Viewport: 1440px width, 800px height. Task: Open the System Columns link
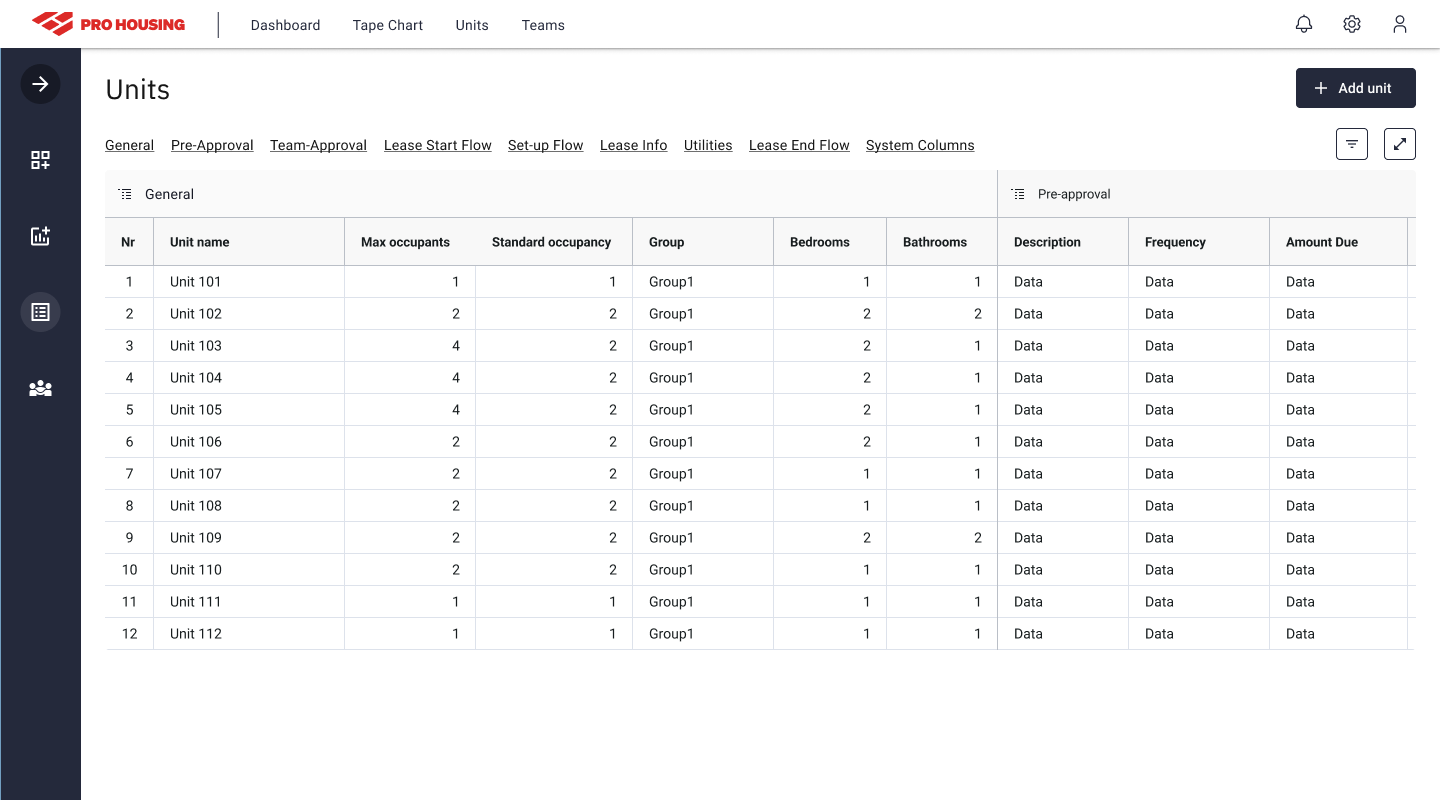(x=920, y=145)
